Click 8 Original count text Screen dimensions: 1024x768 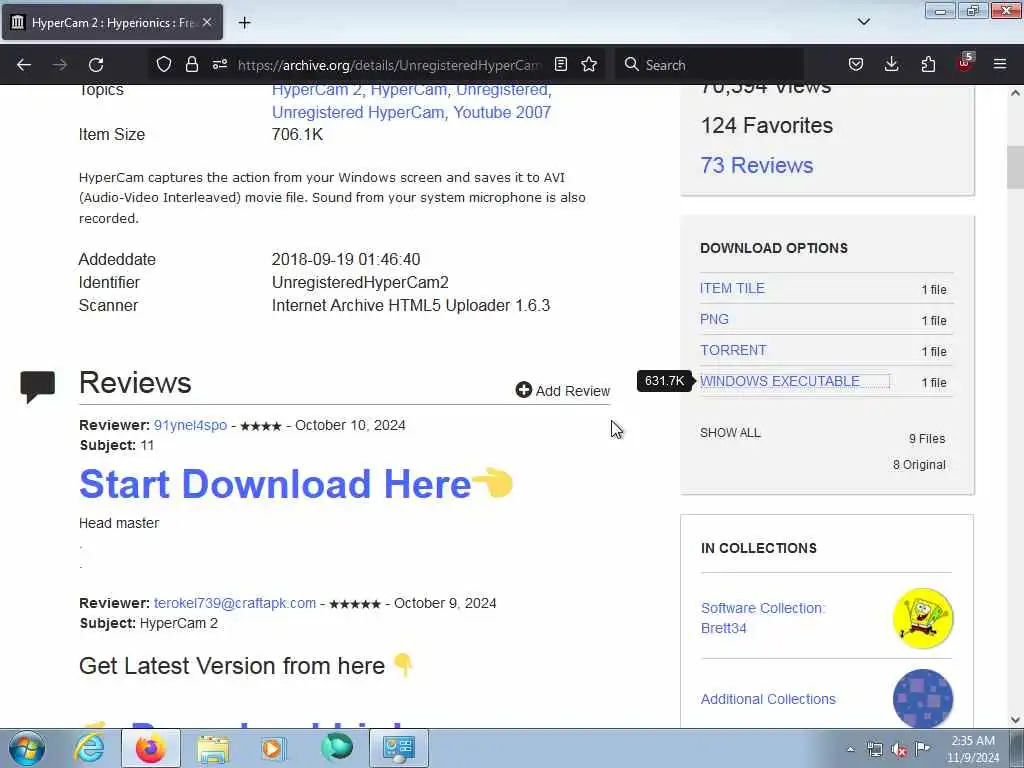tap(919, 465)
